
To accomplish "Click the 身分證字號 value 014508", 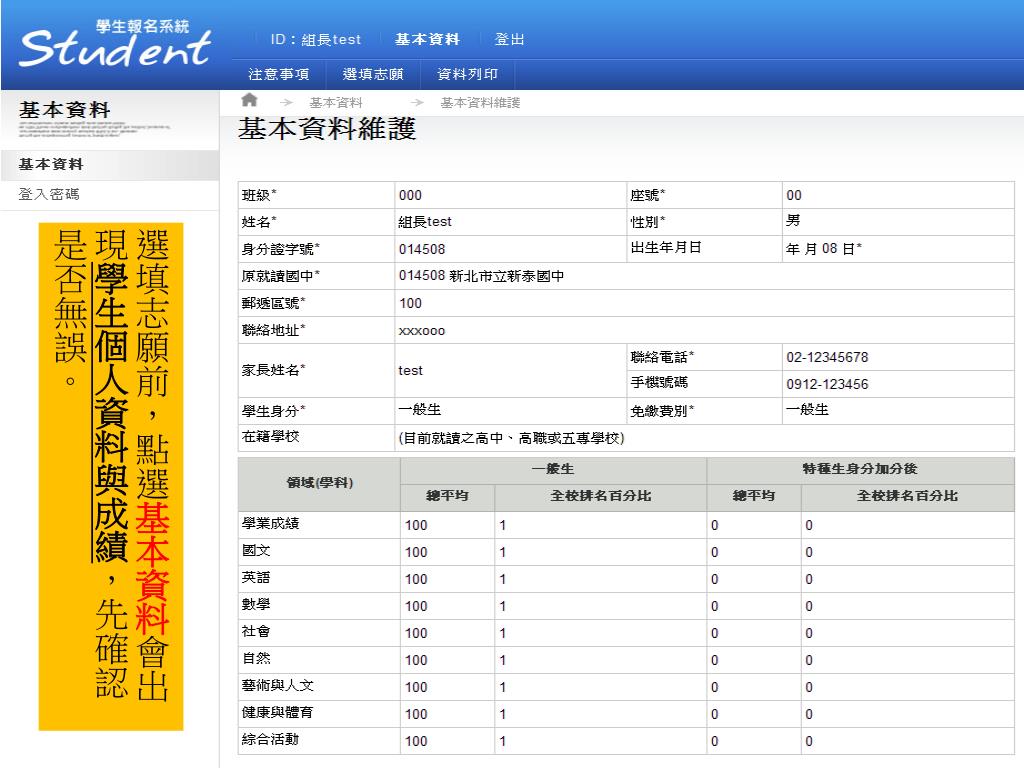I will tap(422, 249).
